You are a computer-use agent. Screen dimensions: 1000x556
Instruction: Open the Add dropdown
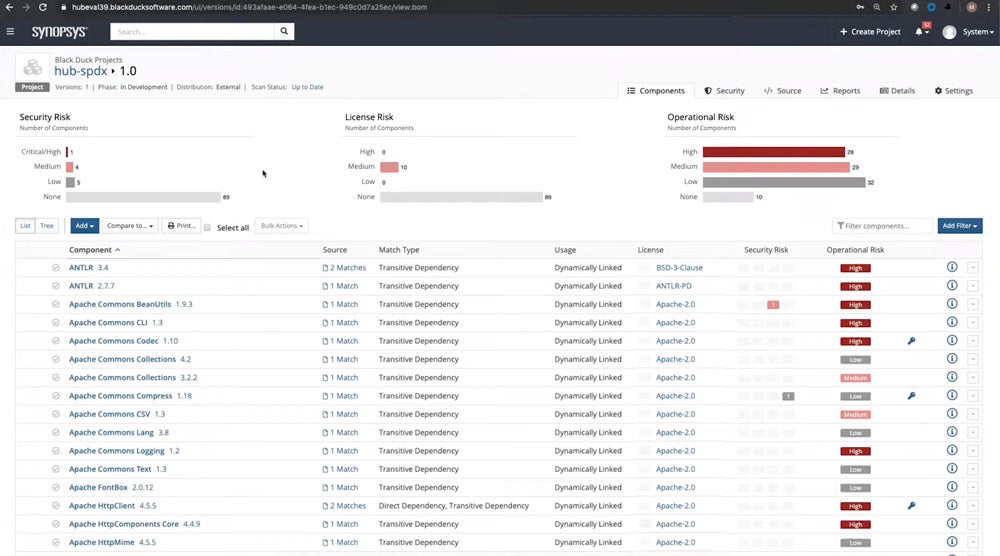(84, 226)
